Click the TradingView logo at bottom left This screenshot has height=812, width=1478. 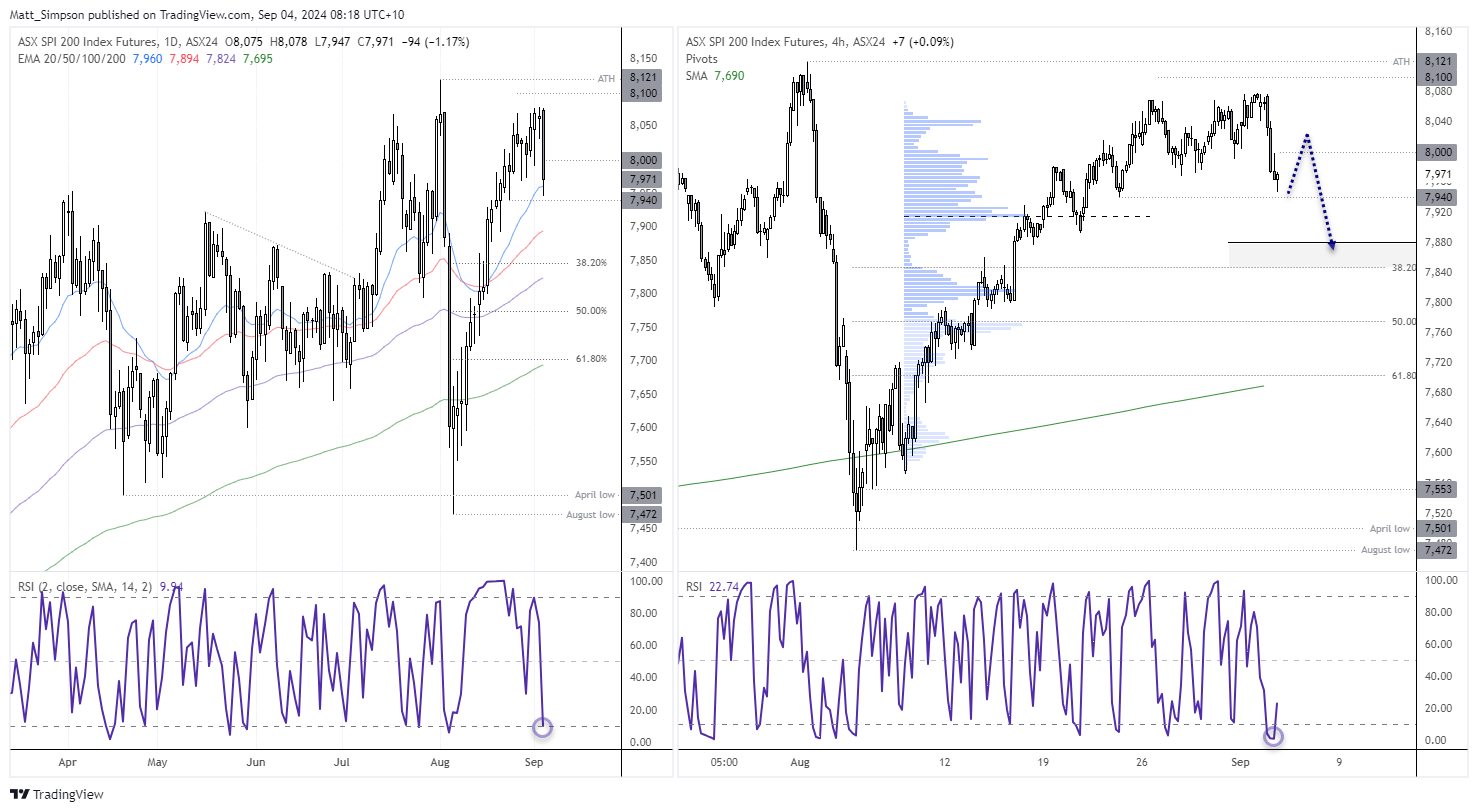[x=54, y=795]
